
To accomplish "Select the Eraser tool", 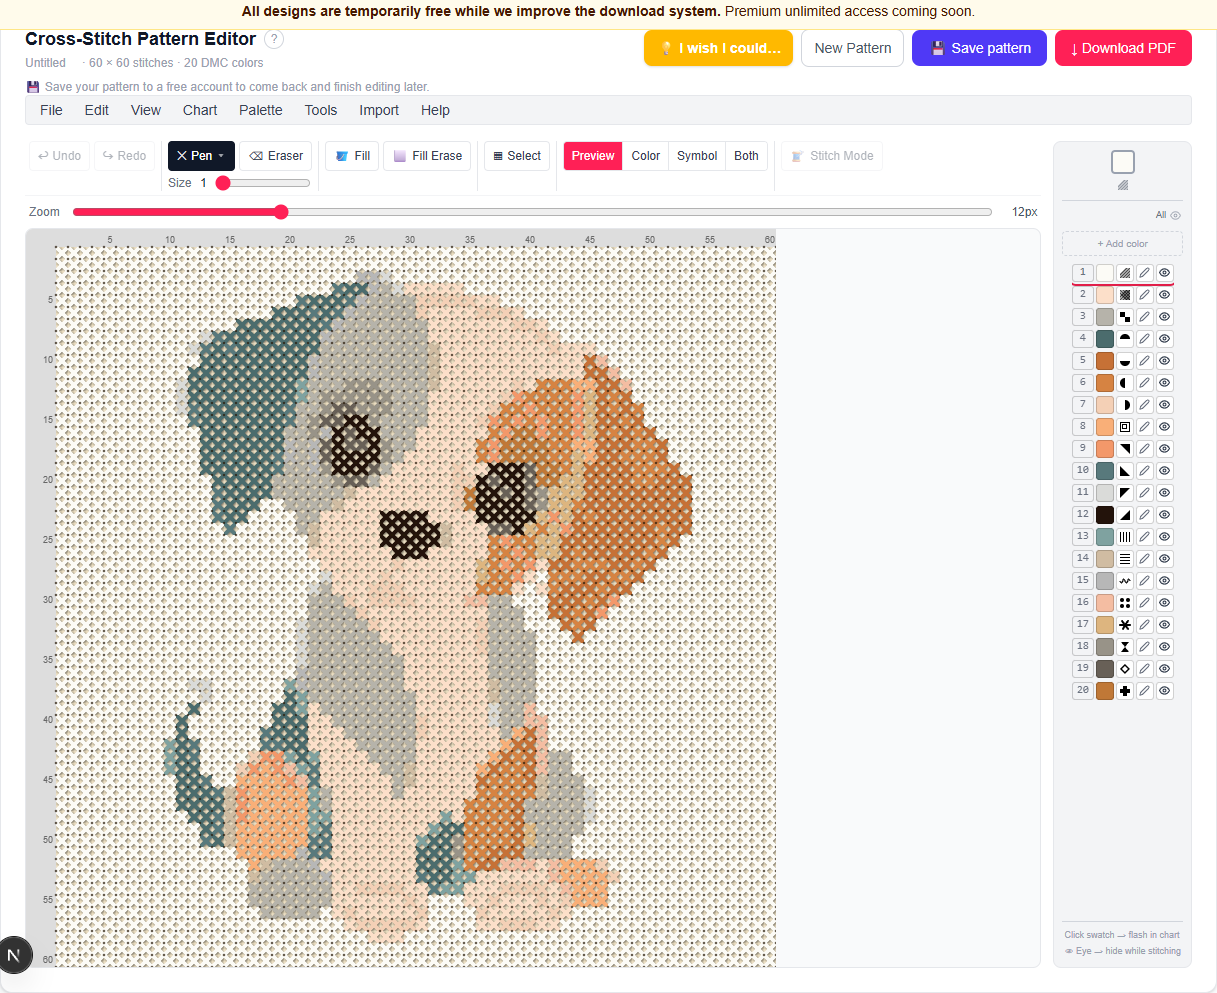I will click(x=276, y=156).
